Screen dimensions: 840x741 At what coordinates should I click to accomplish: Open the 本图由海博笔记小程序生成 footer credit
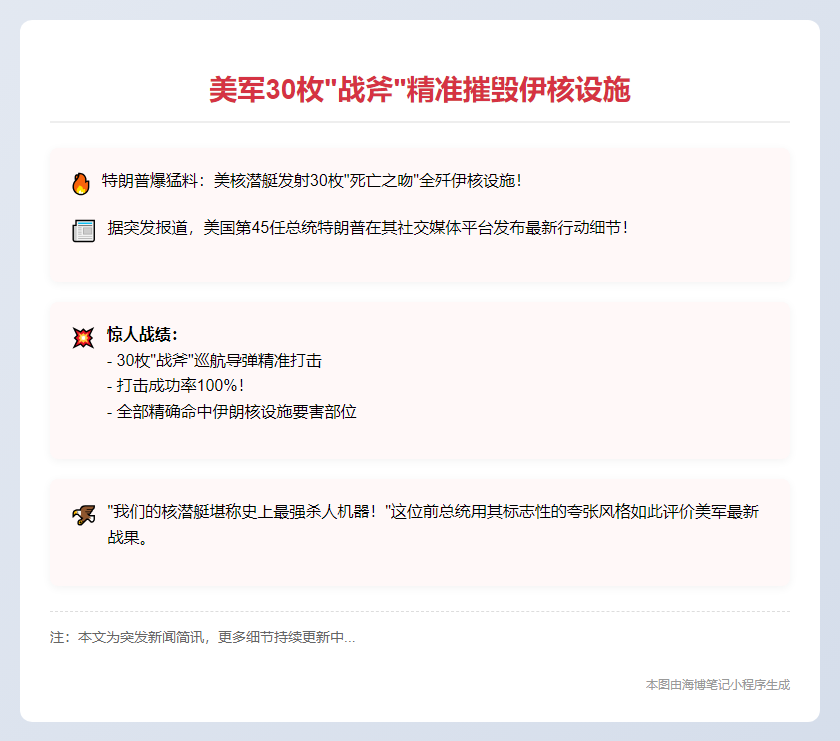point(717,685)
